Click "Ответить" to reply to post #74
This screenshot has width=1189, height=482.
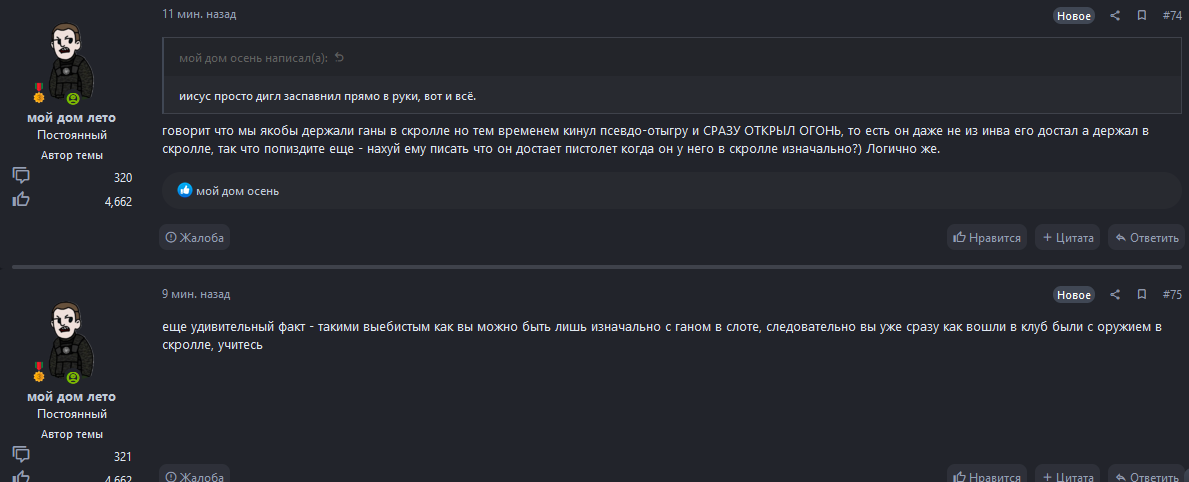pos(1147,238)
